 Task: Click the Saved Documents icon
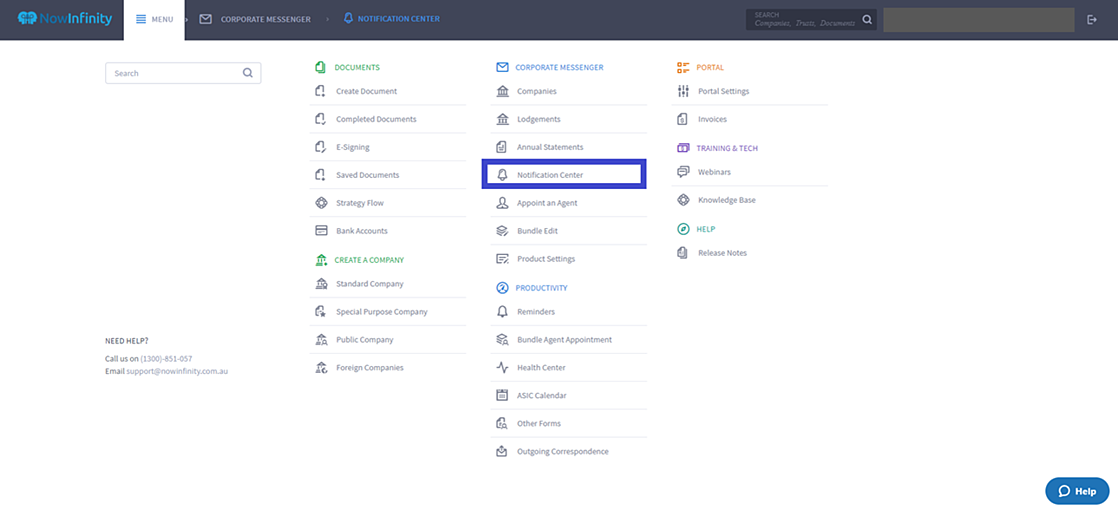pyautogui.click(x=321, y=175)
